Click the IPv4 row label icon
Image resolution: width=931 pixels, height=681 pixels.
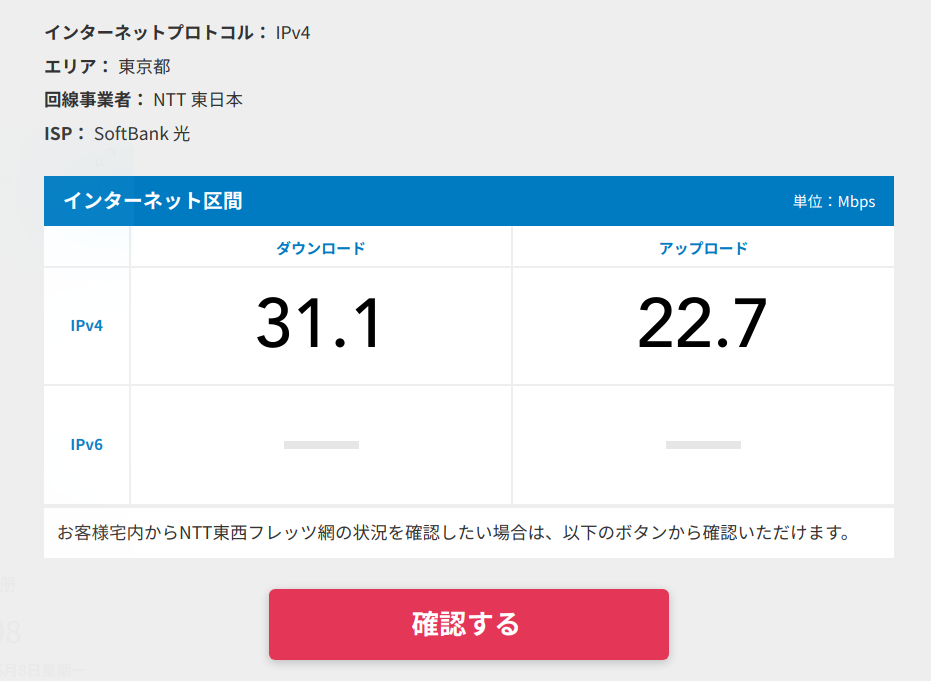[86, 325]
